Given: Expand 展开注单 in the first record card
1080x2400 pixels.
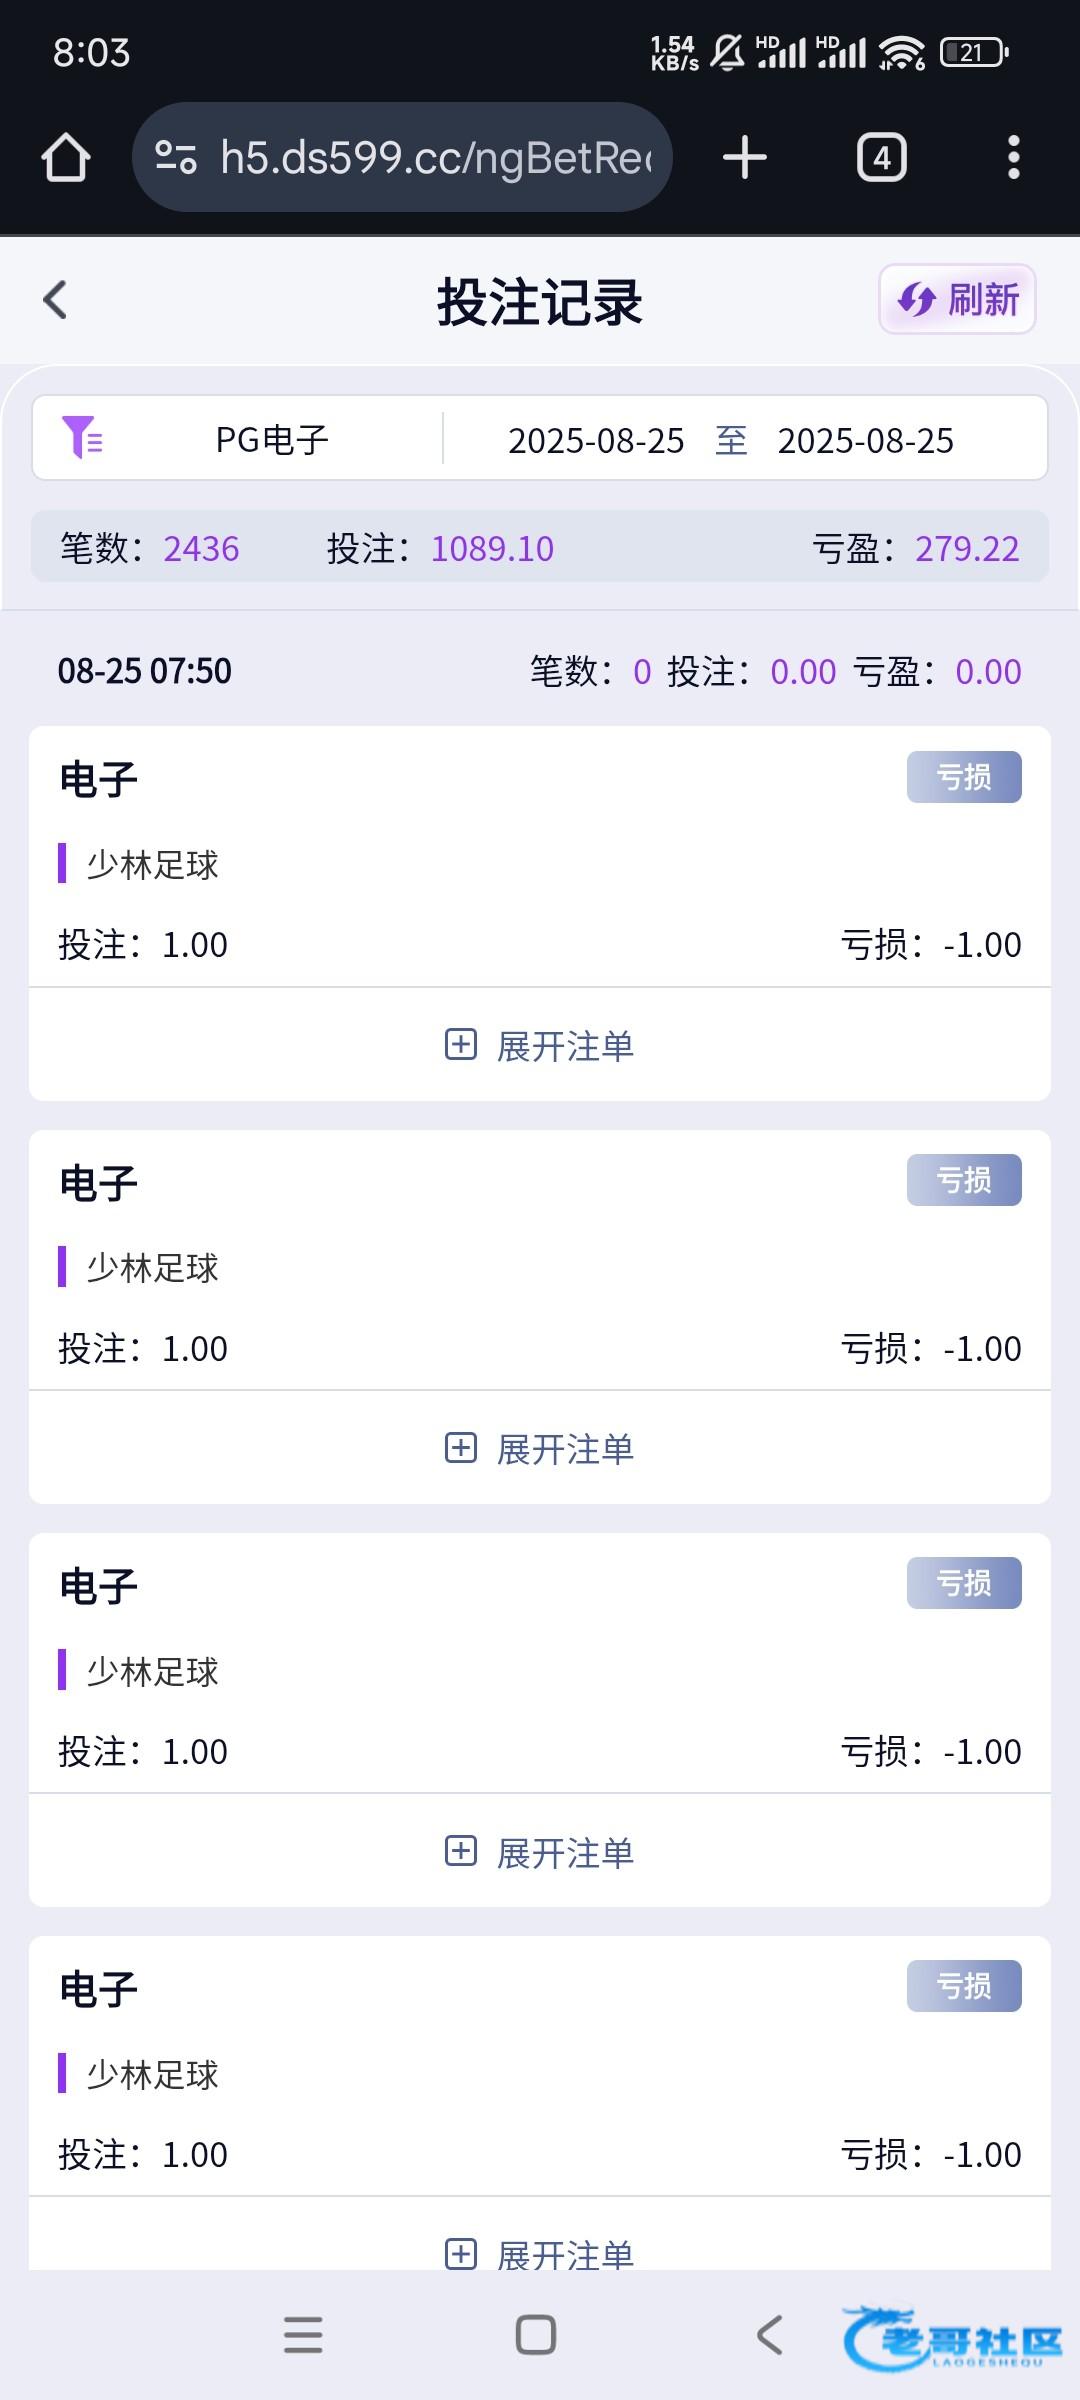Looking at the screenshot, I should 540,1046.
